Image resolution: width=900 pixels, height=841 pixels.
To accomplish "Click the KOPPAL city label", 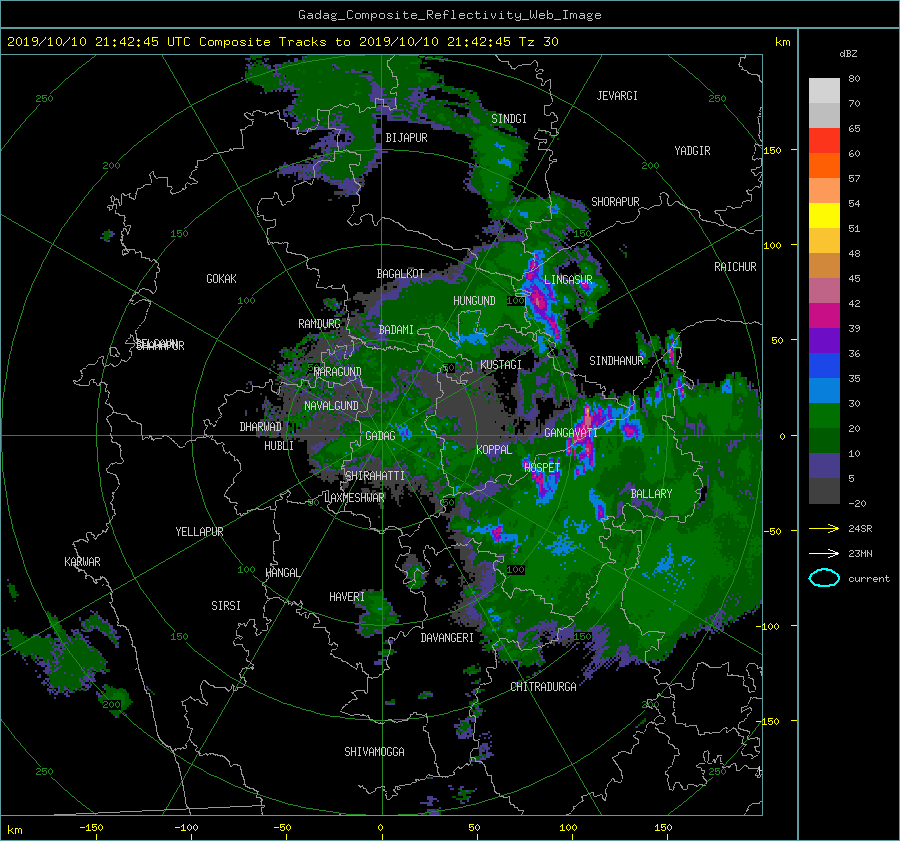I will pyautogui.click(x=494, y=450).
